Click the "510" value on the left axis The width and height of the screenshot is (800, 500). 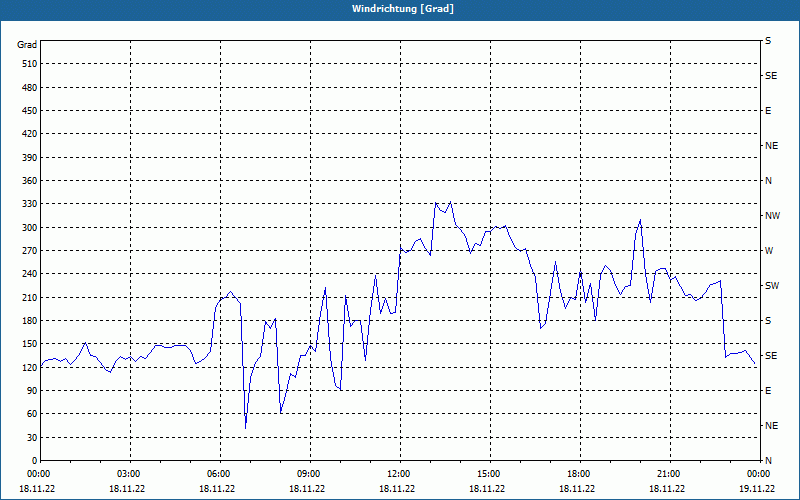[x=30, y=64]
